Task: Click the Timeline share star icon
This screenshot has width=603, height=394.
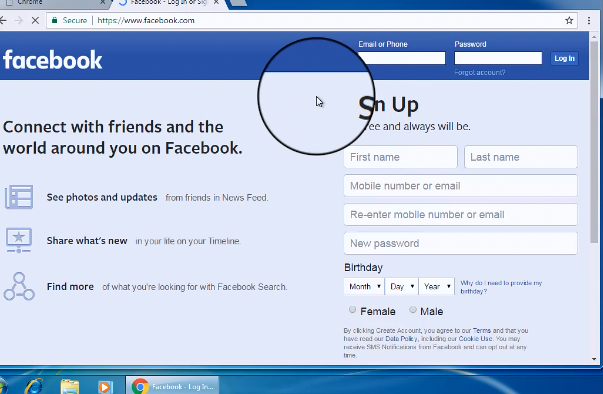Action: click(x=18, y=240)
